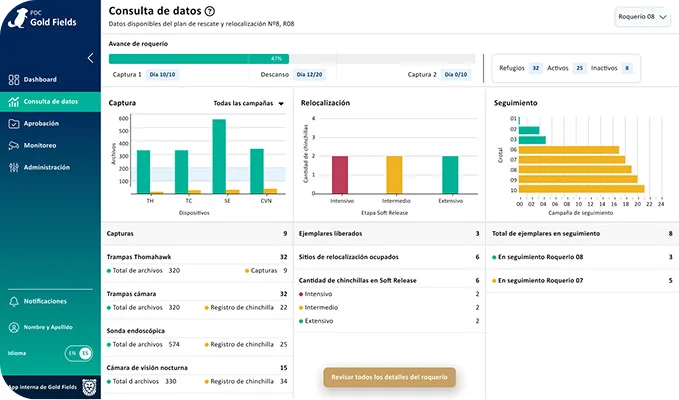The image size is (679, 400).
Task: Click the Intensivo legend row
Action: point(389,294)
